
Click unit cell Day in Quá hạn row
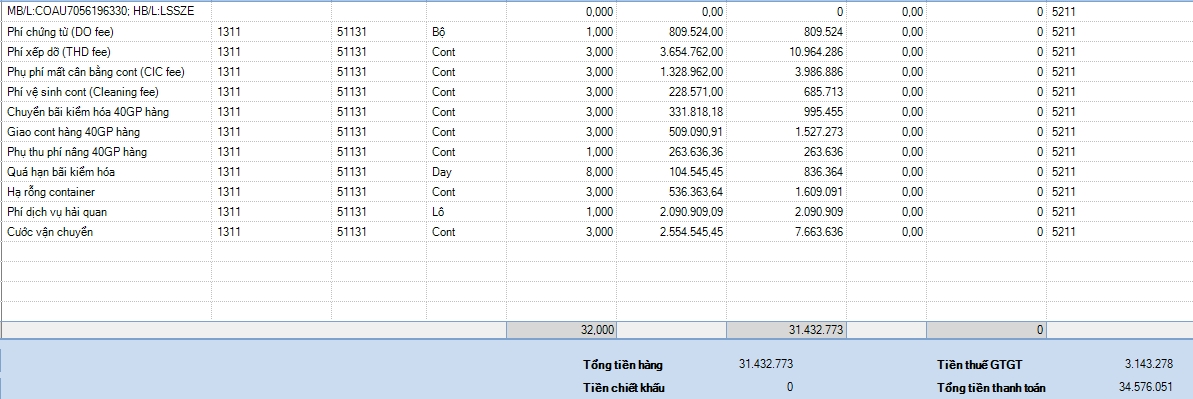(466, 171)
